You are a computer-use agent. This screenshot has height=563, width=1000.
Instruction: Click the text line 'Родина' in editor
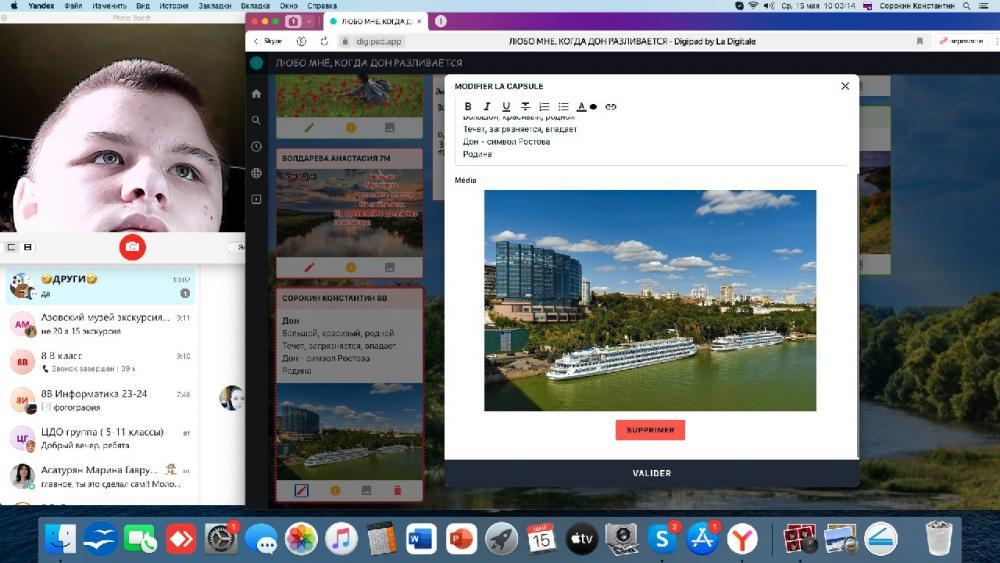477,154
